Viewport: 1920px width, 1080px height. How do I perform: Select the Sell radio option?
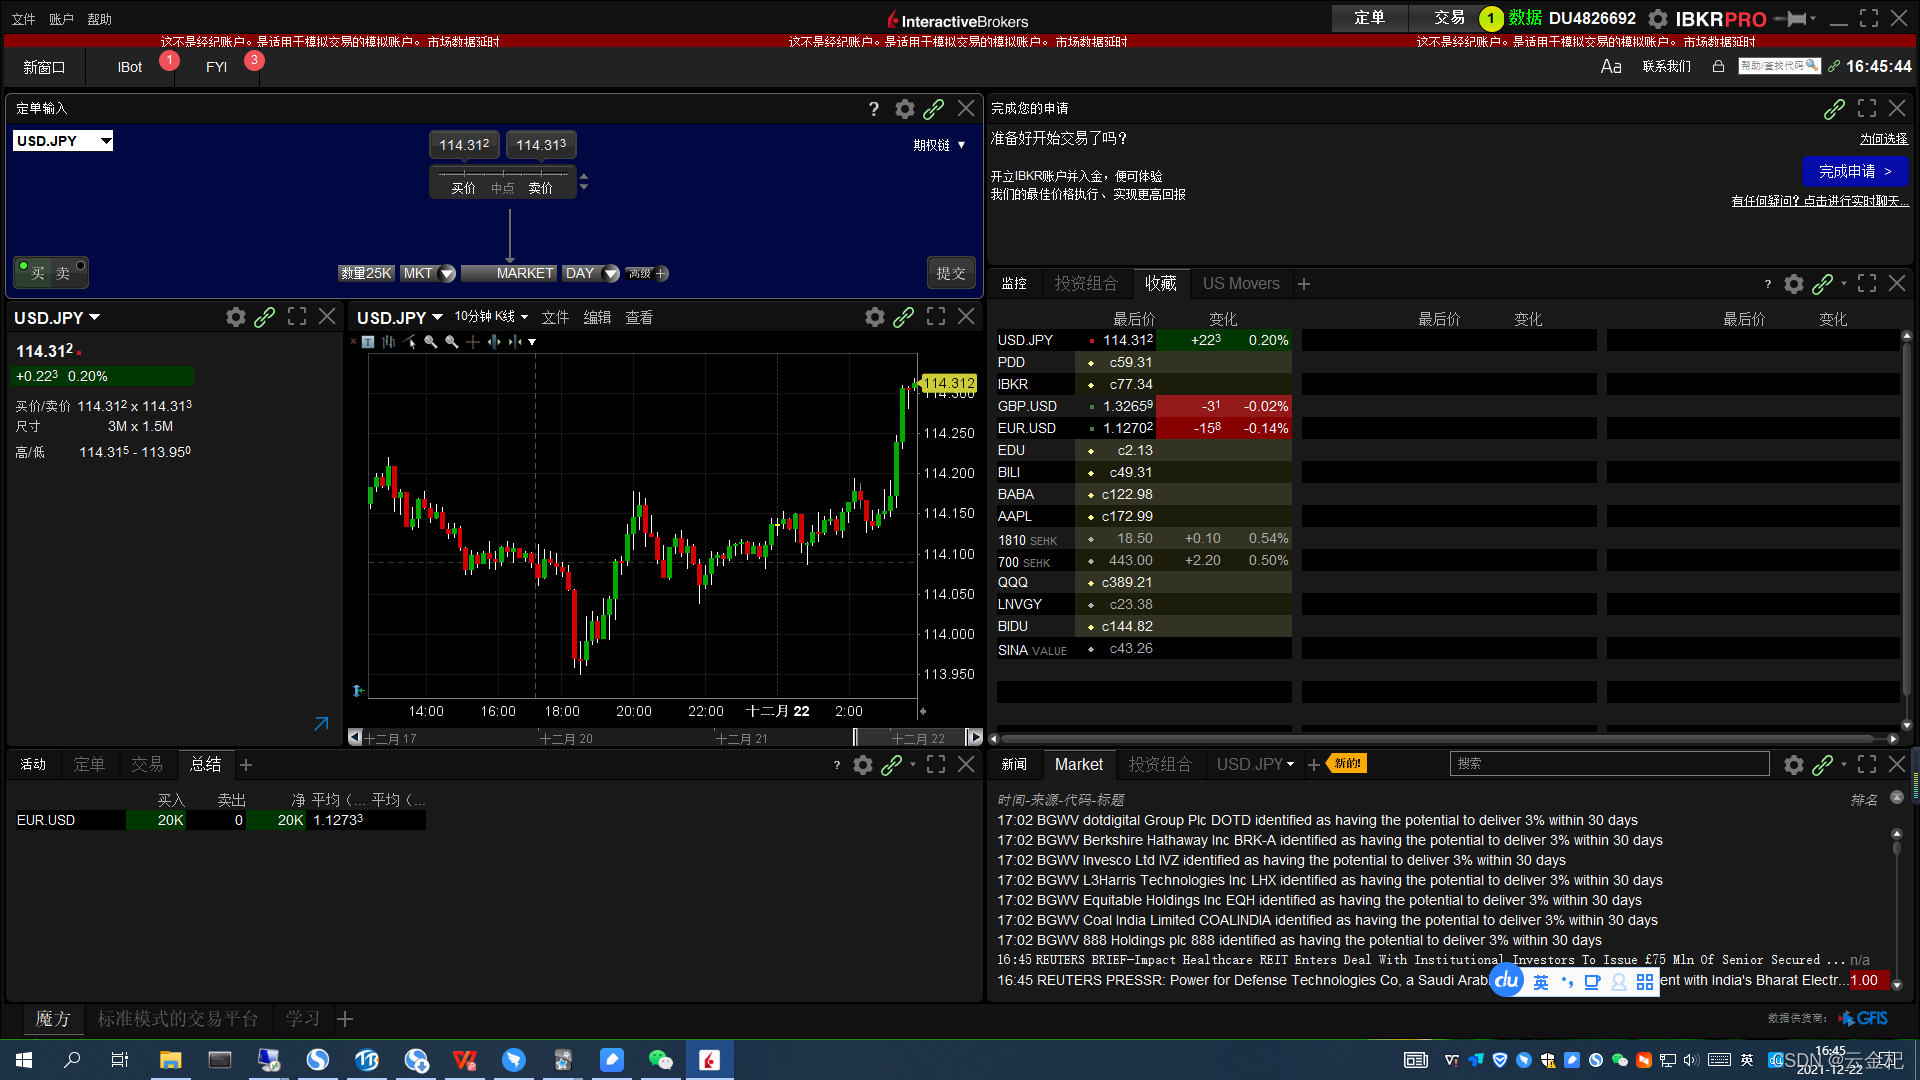coord(68,272)
